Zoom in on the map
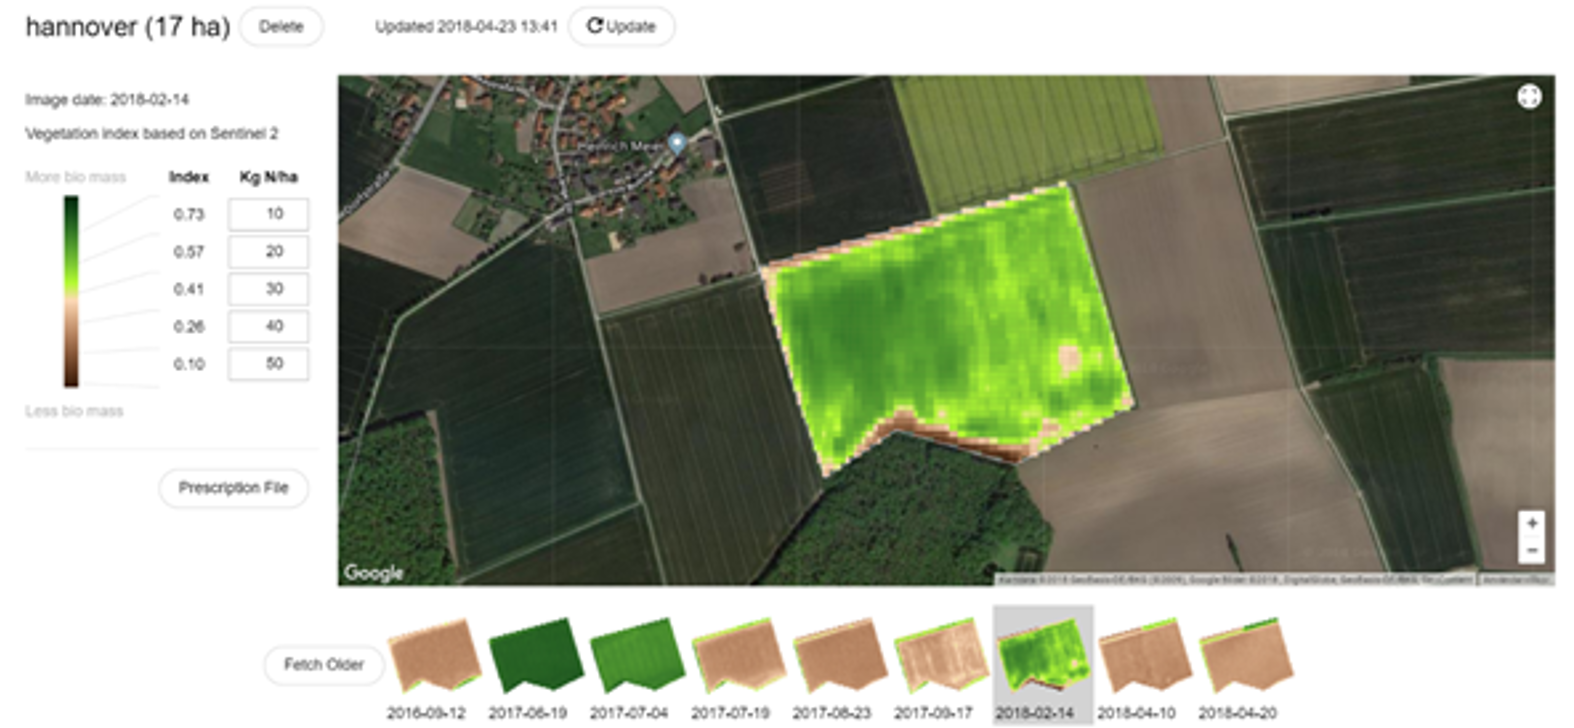The height and width of the screenshot is (728, 1574). [1531, 524]
